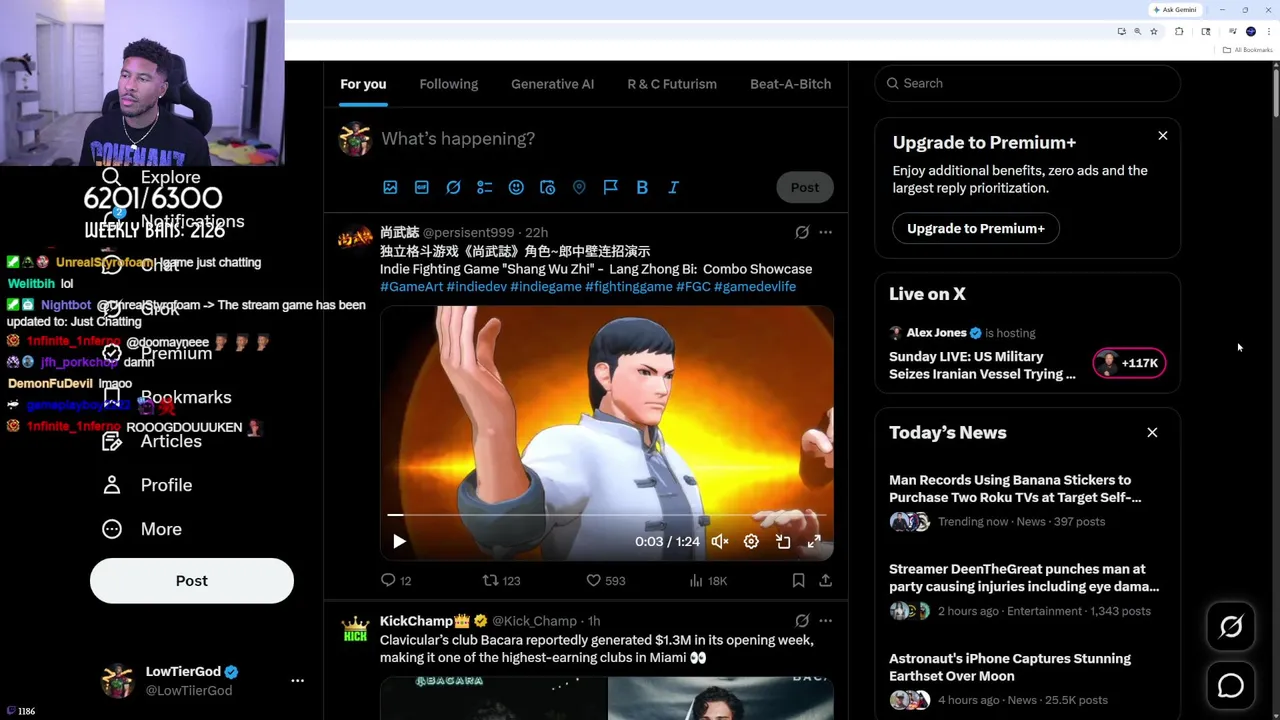
Task: Repost the Shang Wu Zhi post
Action: (x=501, y=580)
